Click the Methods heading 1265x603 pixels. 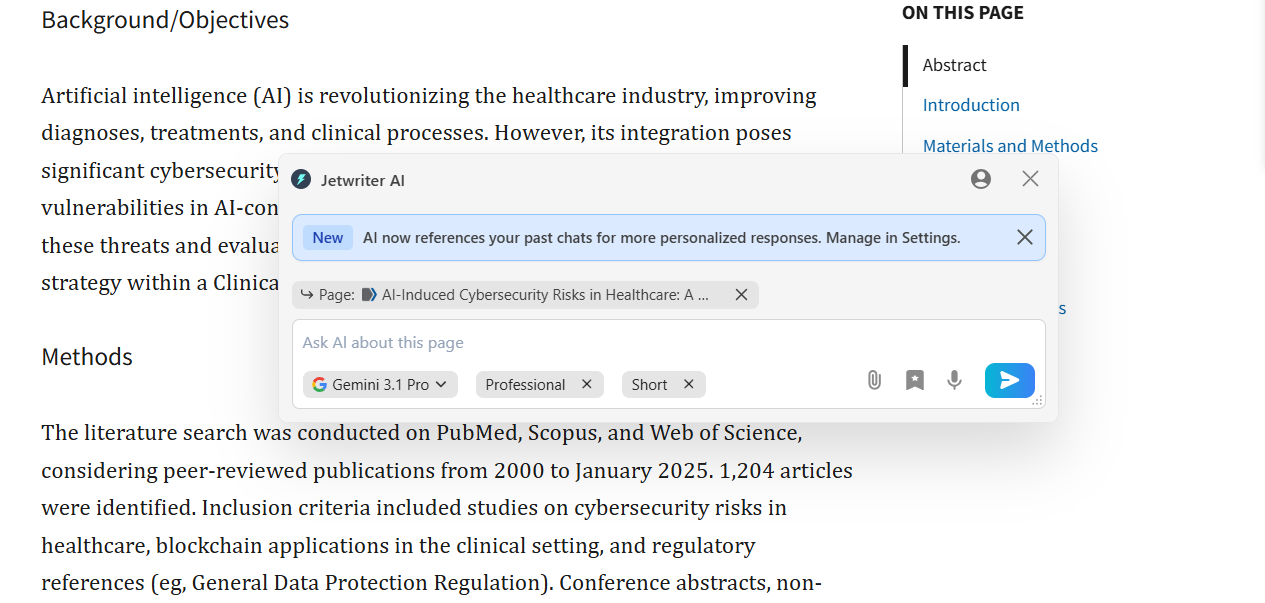click(x=87, y=357)
